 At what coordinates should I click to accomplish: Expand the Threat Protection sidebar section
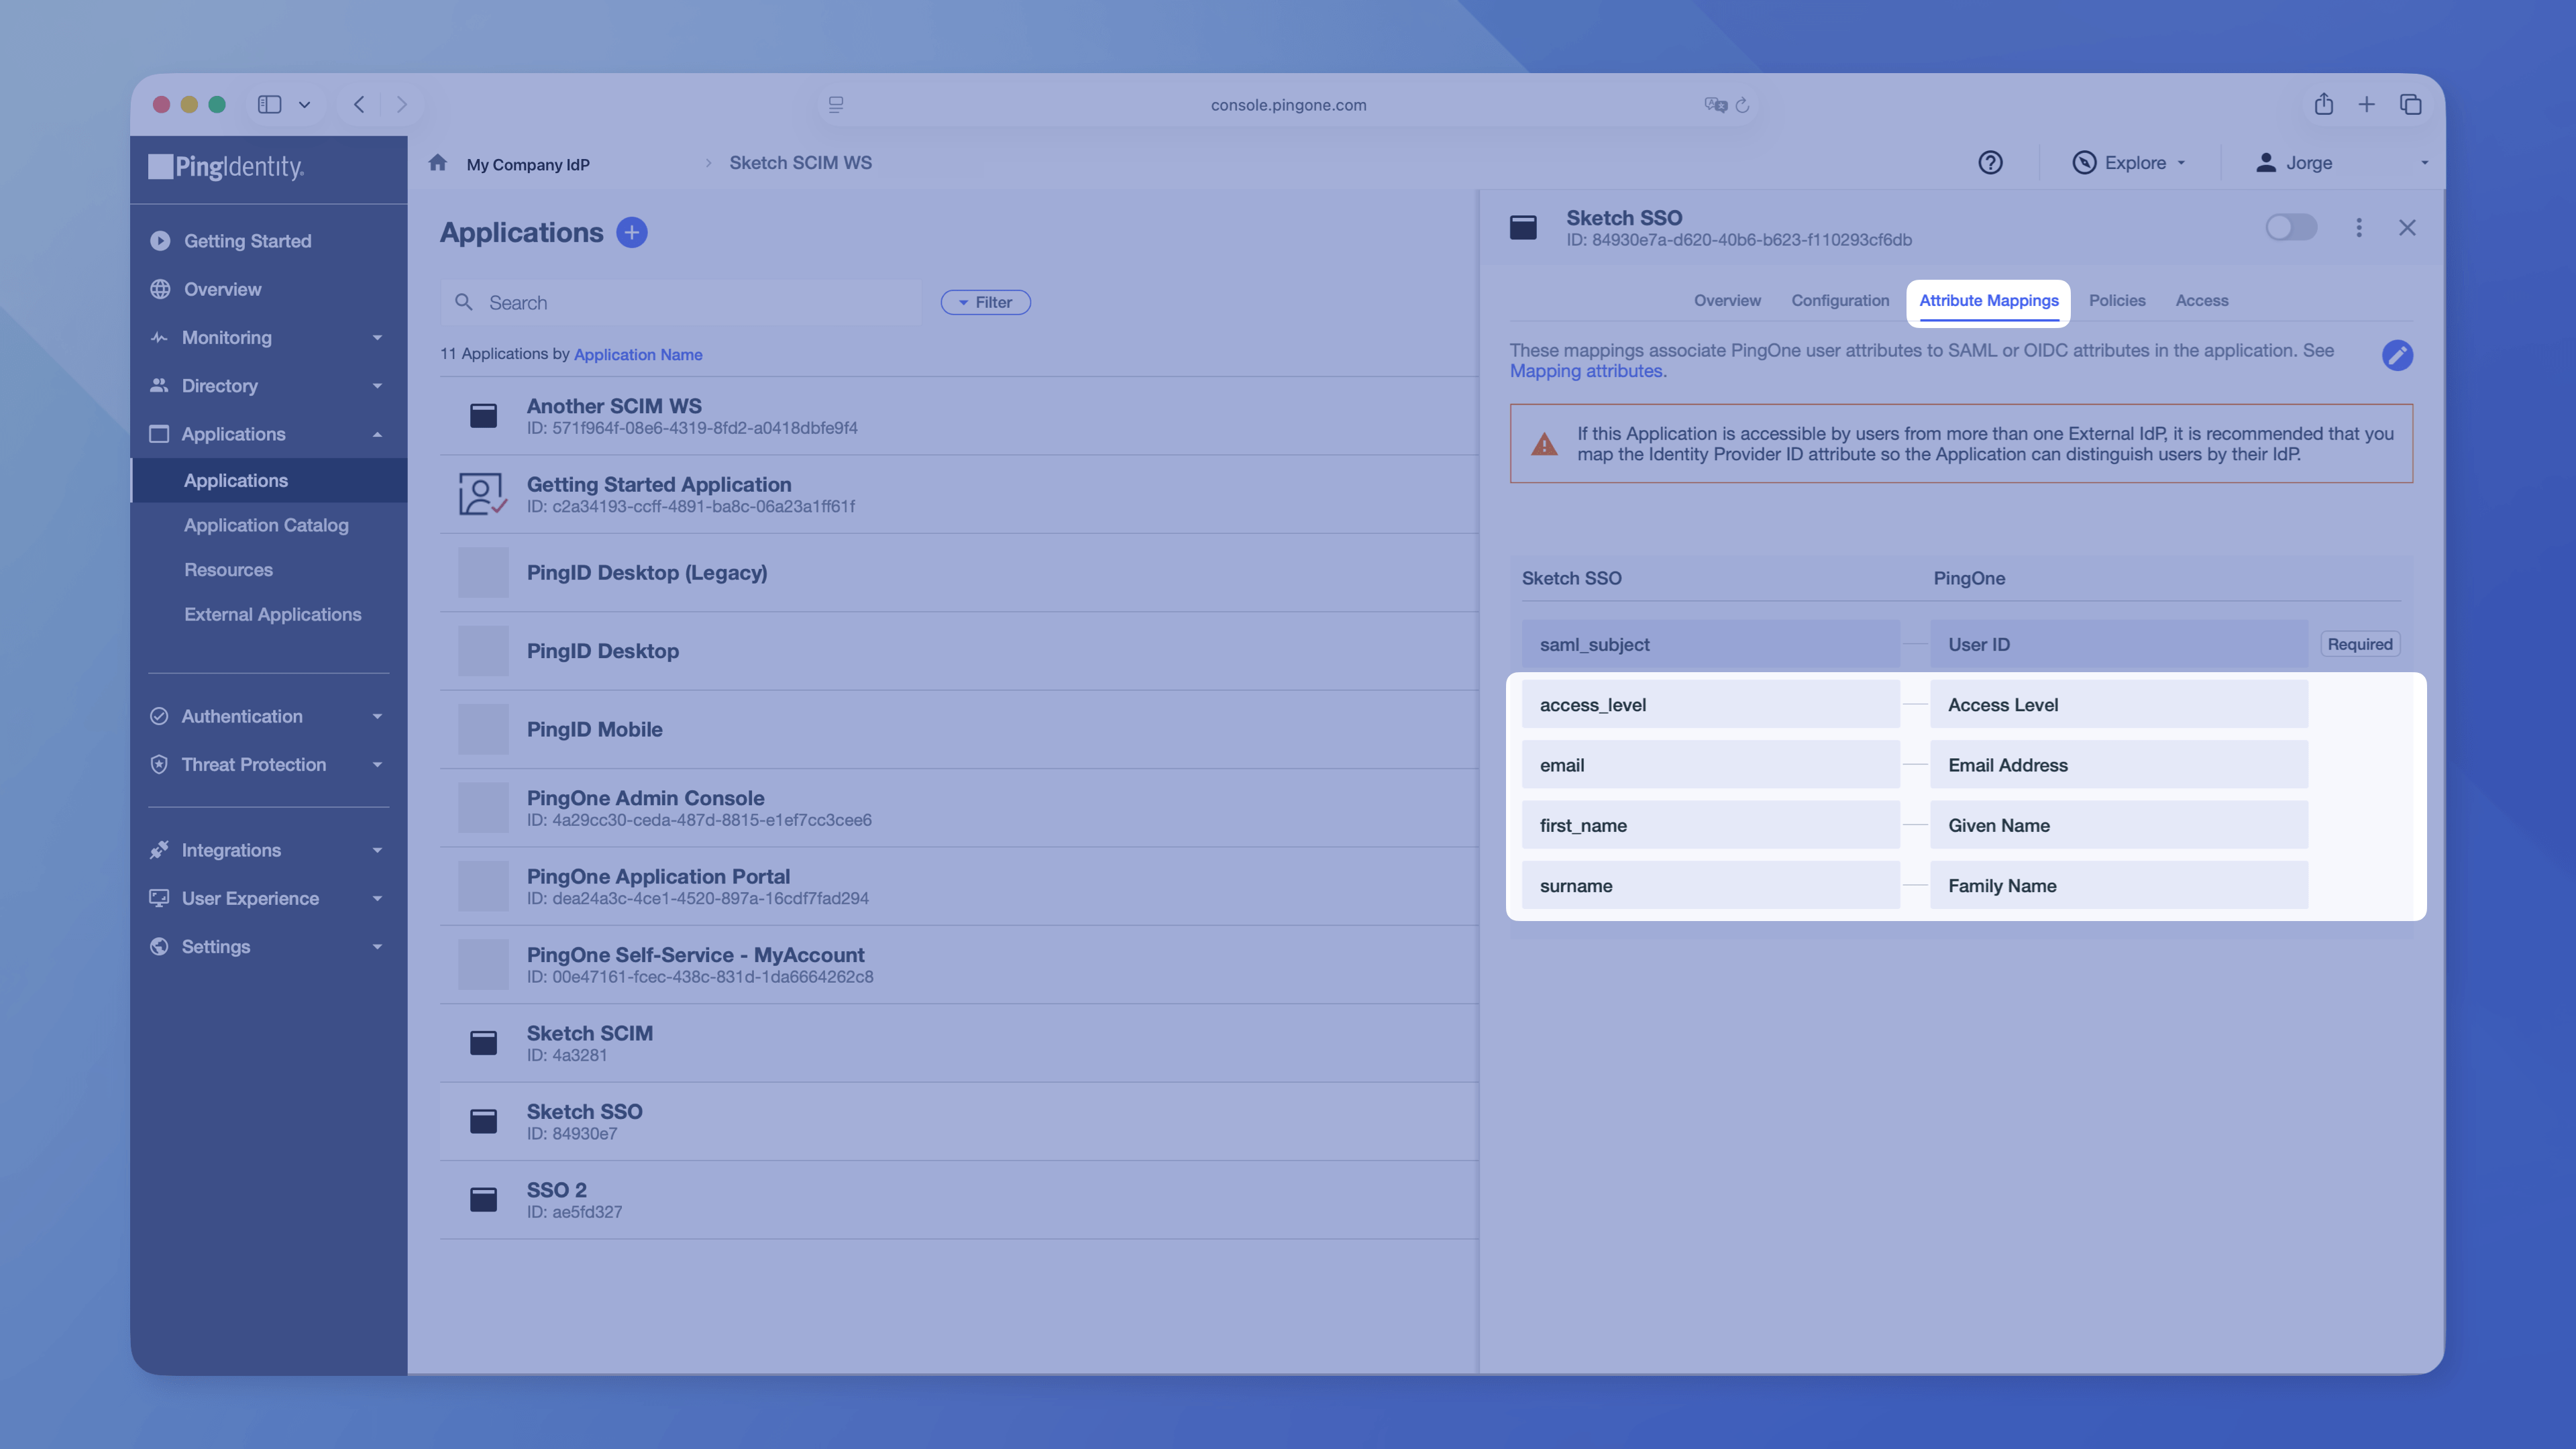pos(377,765)
